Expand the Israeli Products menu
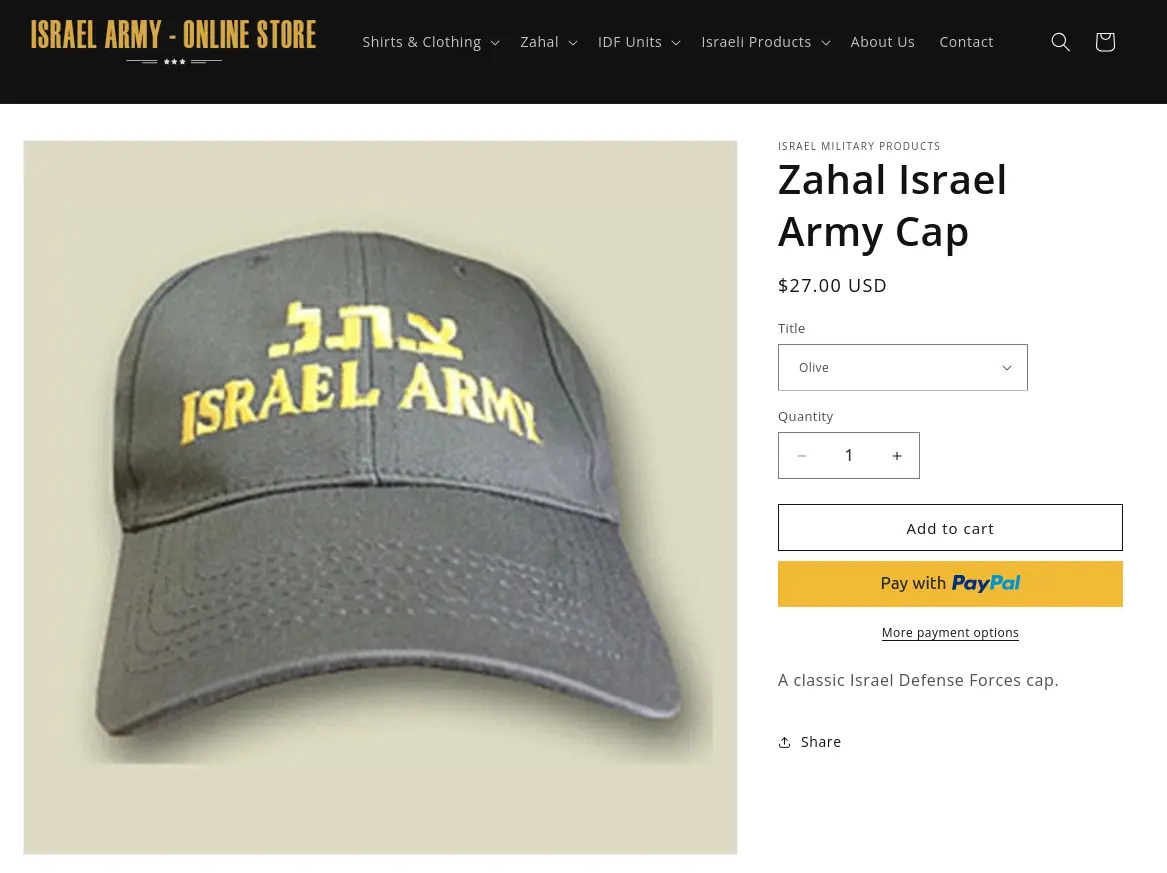This screenshot has width=1167, height=873. [x=765, y=42]
